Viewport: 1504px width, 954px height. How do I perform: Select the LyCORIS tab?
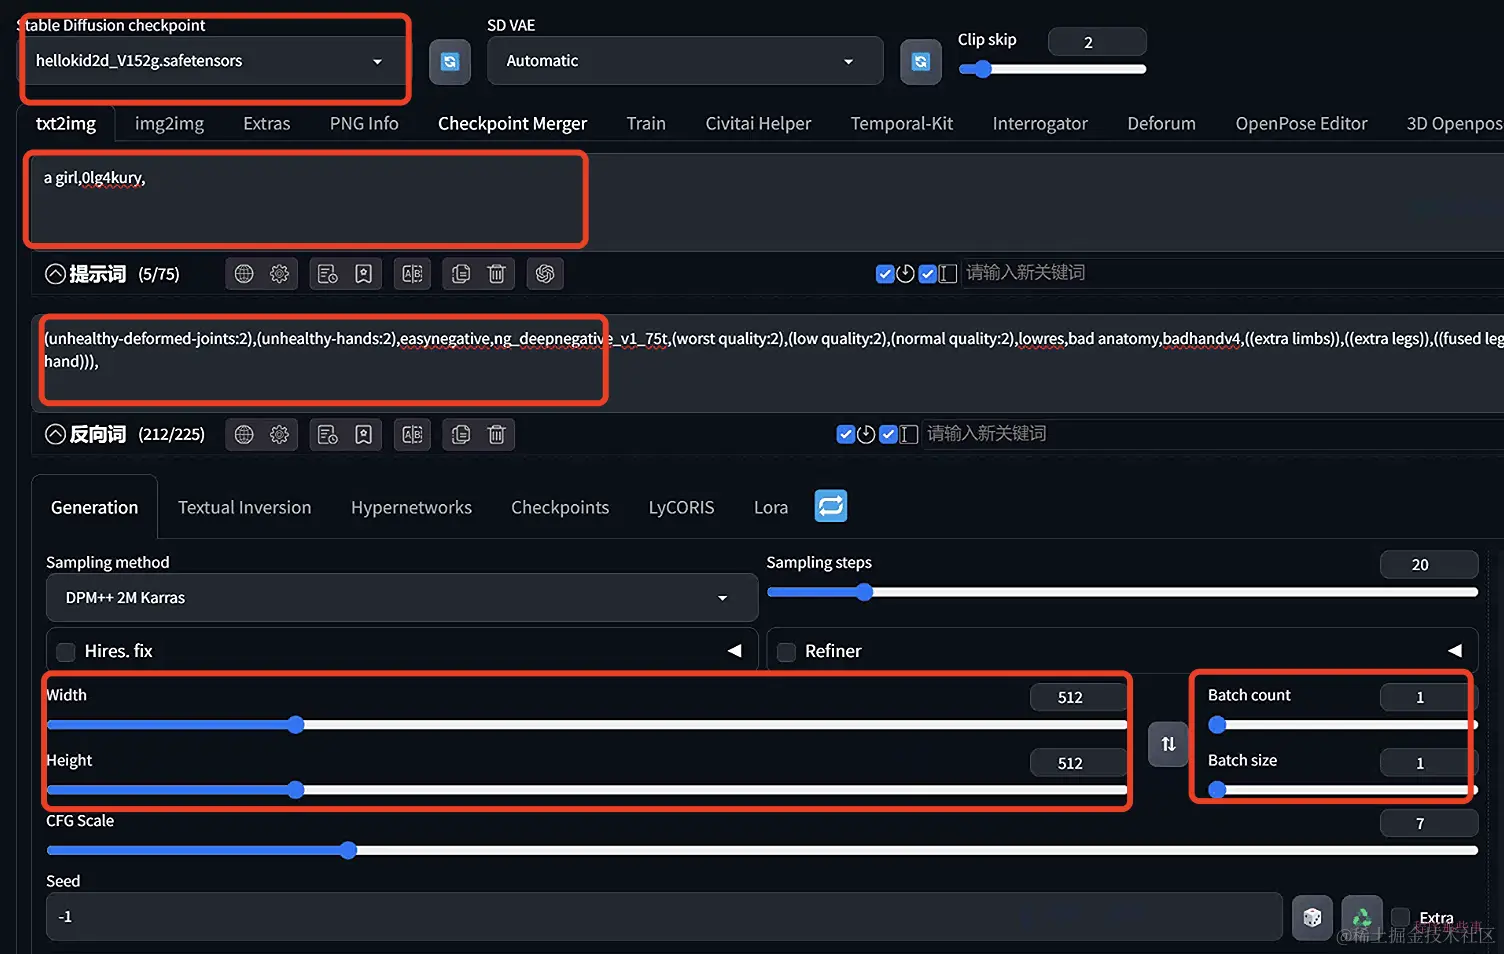(x=681, y=508)
